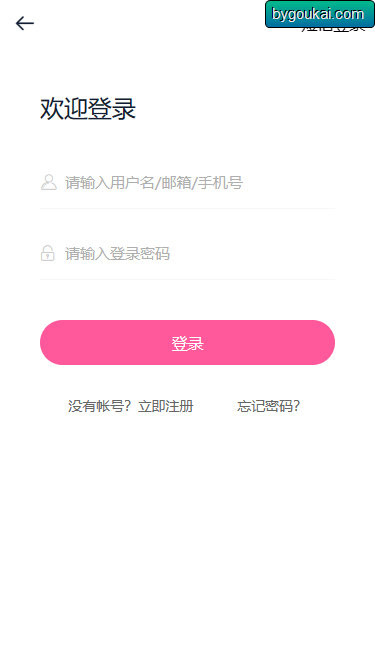The height and width of the screenshot is (667, 375).
Task: Tap the pink 登录 button
Action: (x=188, y=342)
